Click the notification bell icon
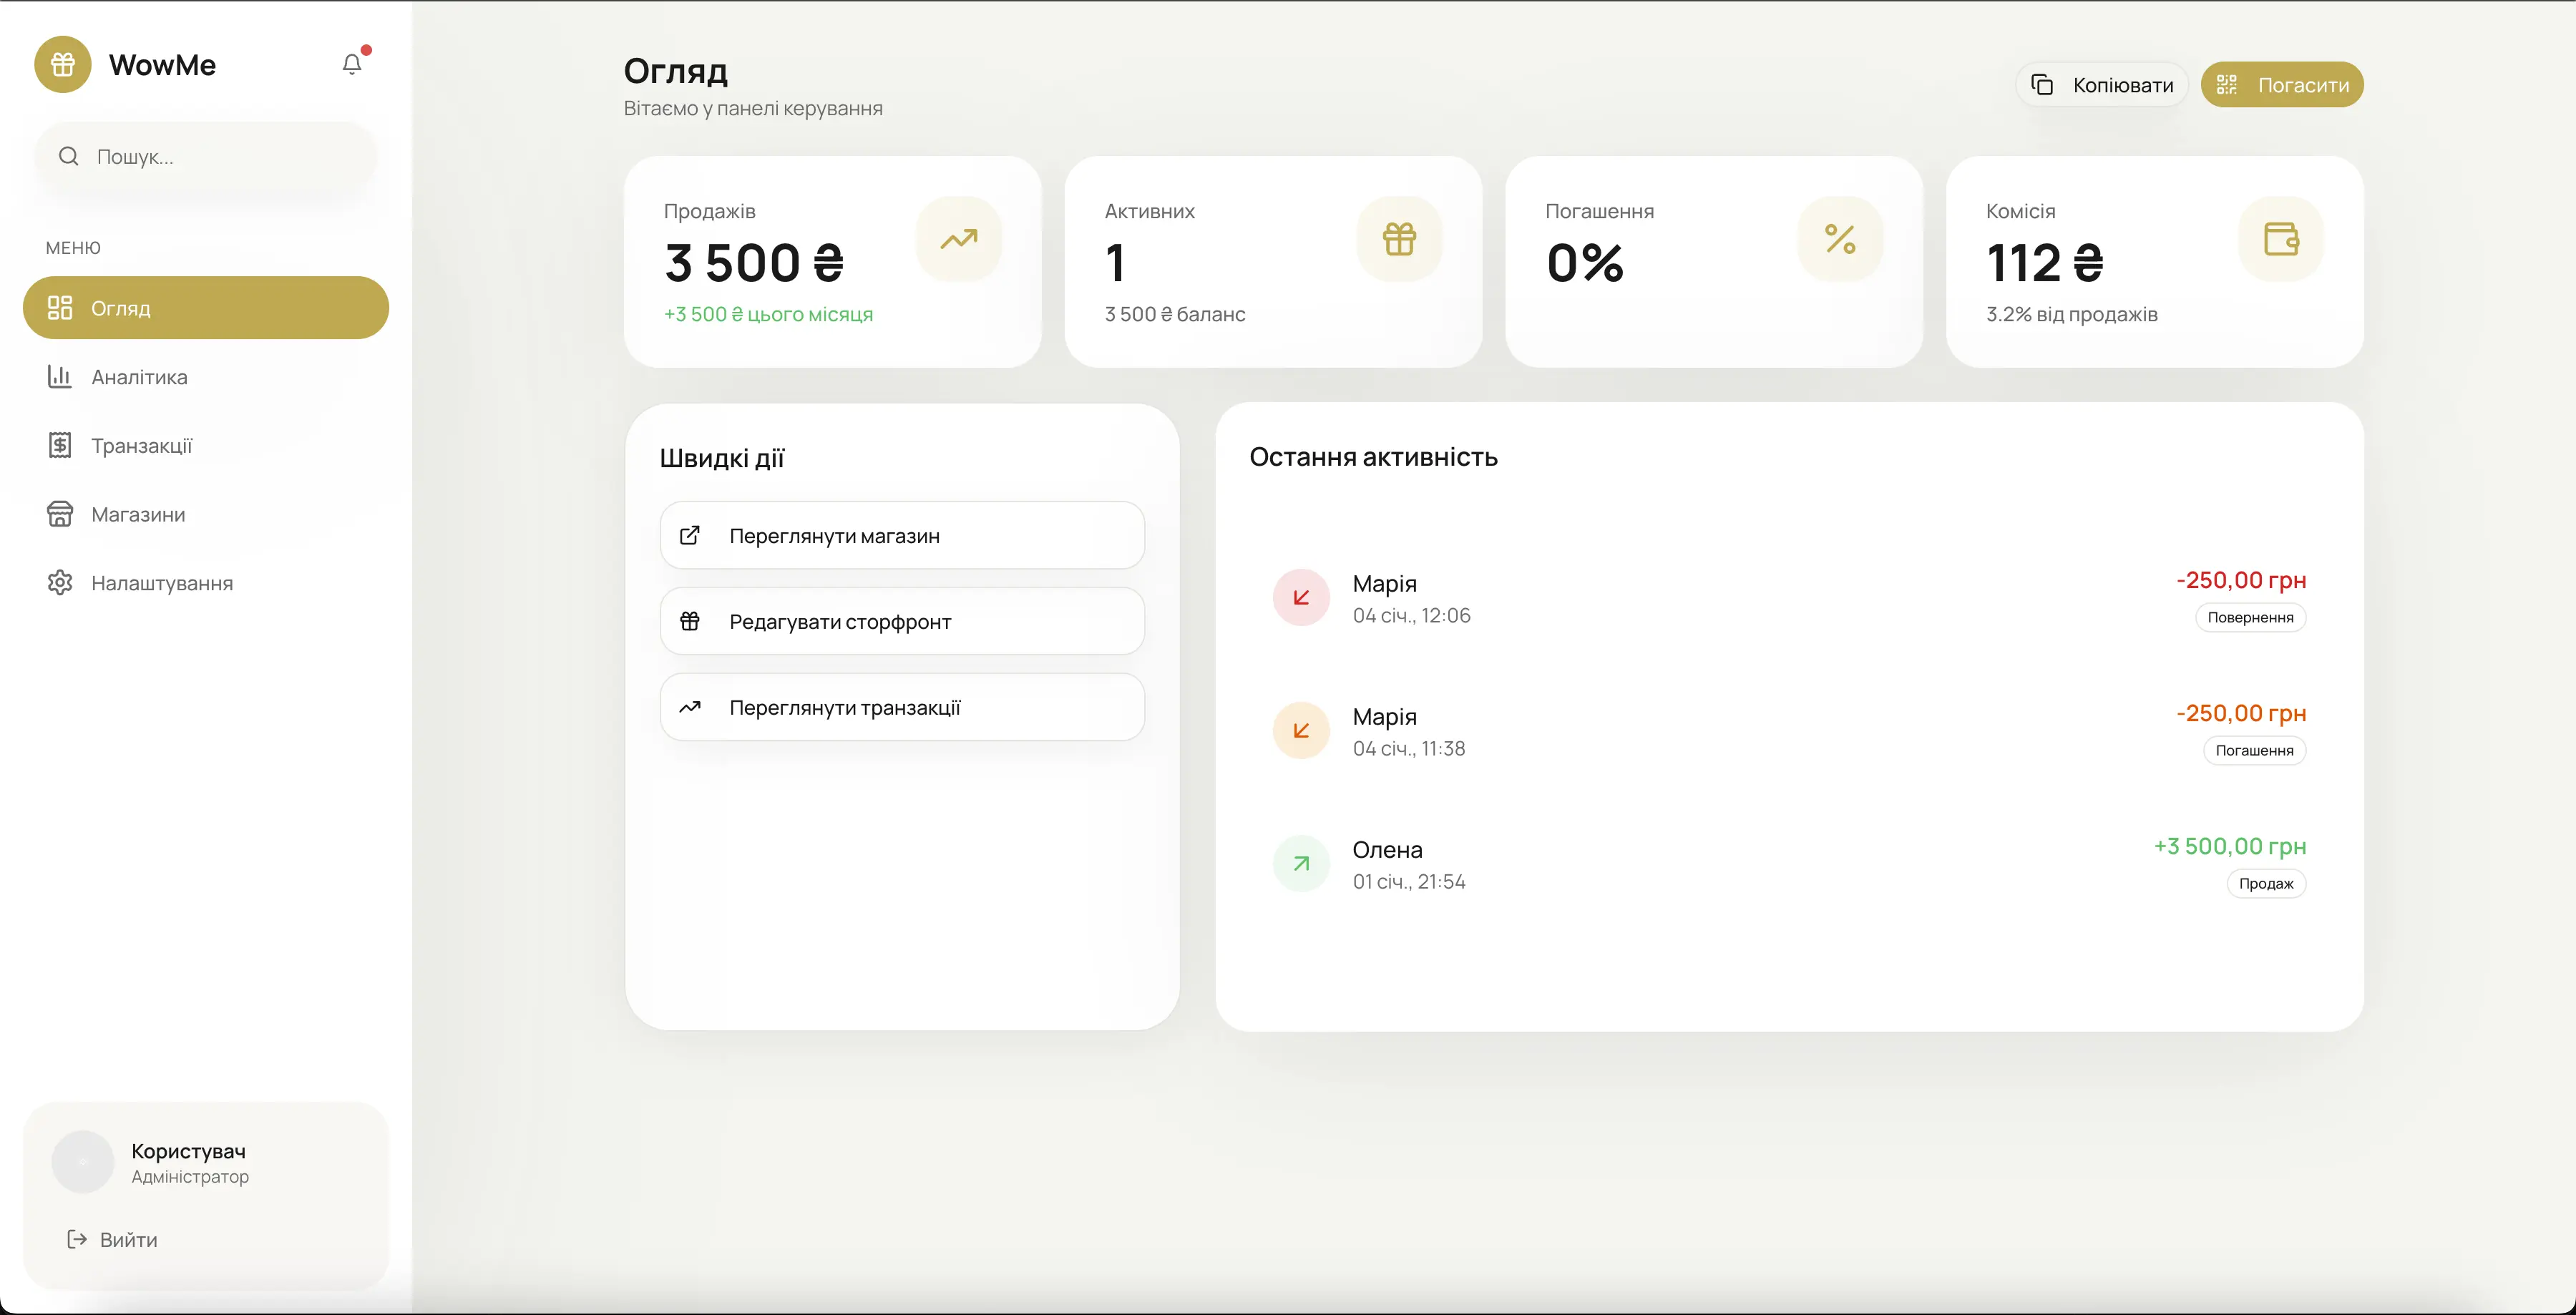The image size is (2576, 1315). [352, 64]
